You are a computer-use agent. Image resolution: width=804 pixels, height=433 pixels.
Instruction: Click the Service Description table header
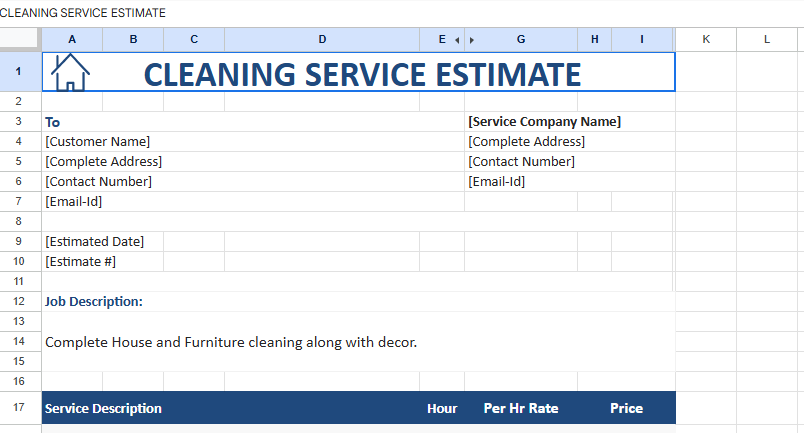pyautogui.click(x=104, y=408)
